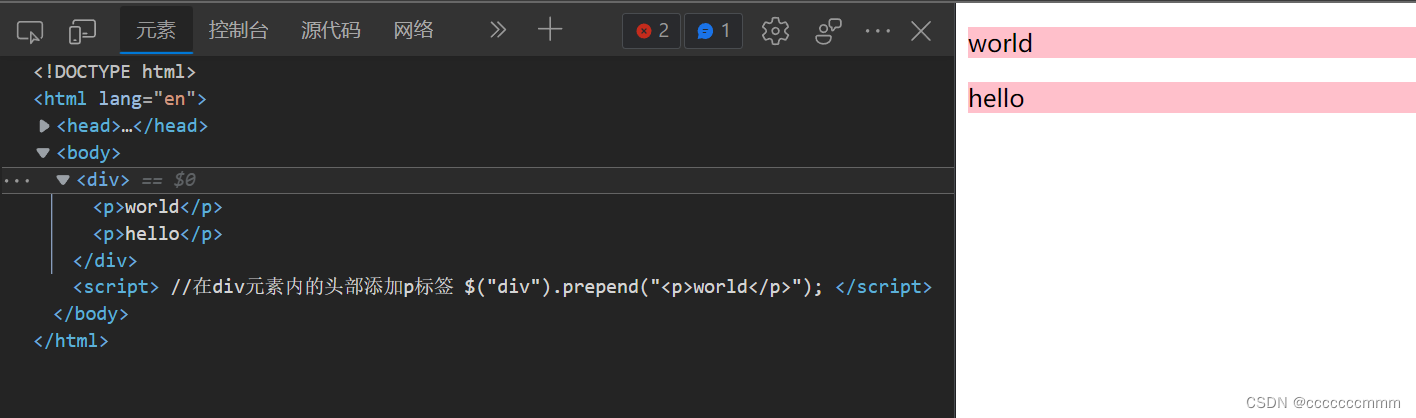This screenshot has height=418, width=1416.
Task: Expand the collapsed head element
Action: (x=43, y=126)
